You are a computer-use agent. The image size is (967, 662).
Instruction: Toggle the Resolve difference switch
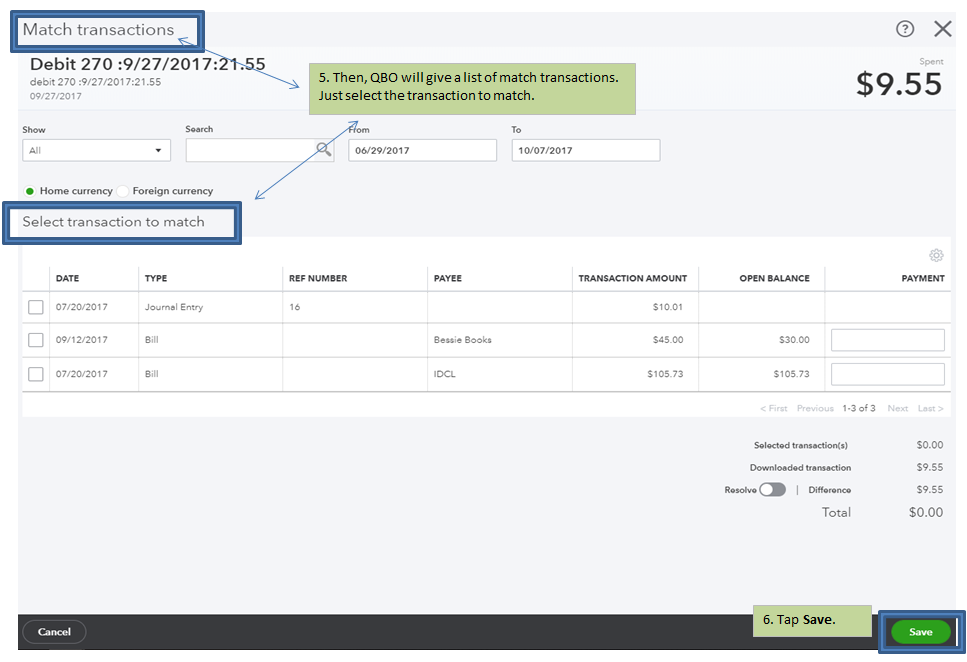(x=772, y=490)
